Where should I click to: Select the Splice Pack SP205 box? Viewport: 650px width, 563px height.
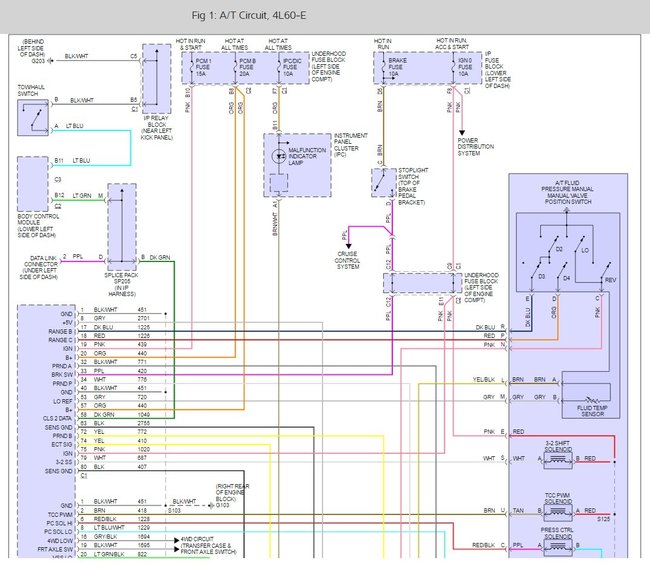click(x=122, y=226)
